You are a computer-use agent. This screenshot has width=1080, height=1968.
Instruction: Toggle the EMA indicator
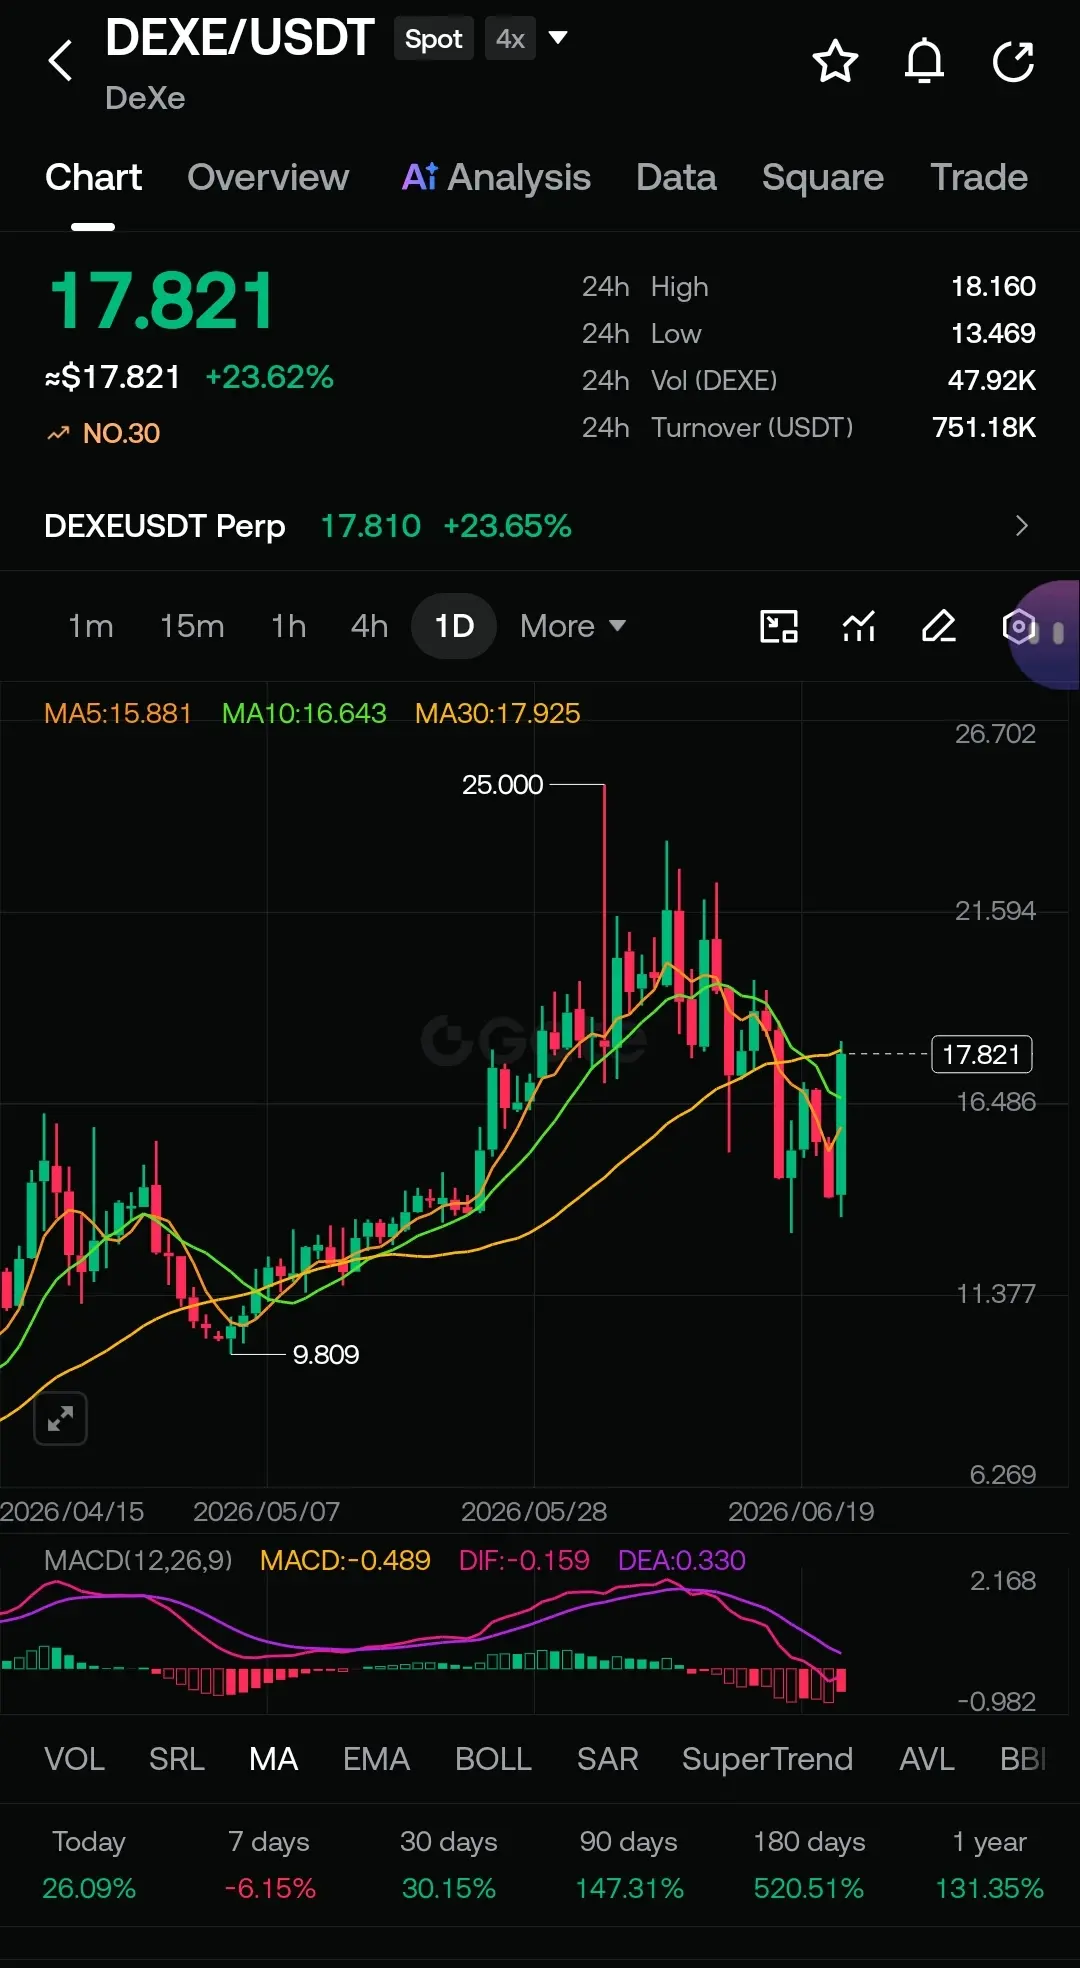377,1759
